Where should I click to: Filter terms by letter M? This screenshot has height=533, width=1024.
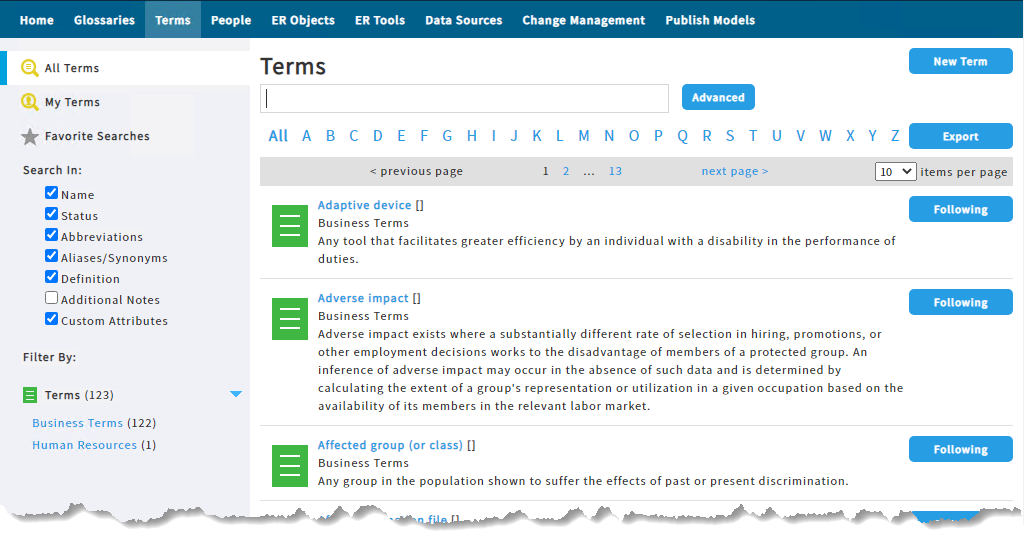click(584, 136)
